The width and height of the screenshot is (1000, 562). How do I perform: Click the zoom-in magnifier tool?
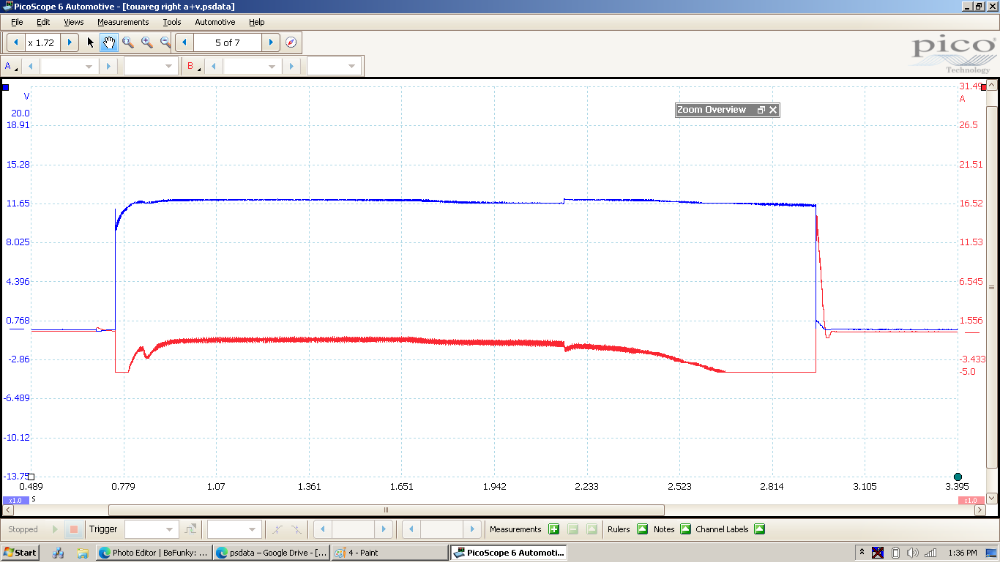click(147, 43)
